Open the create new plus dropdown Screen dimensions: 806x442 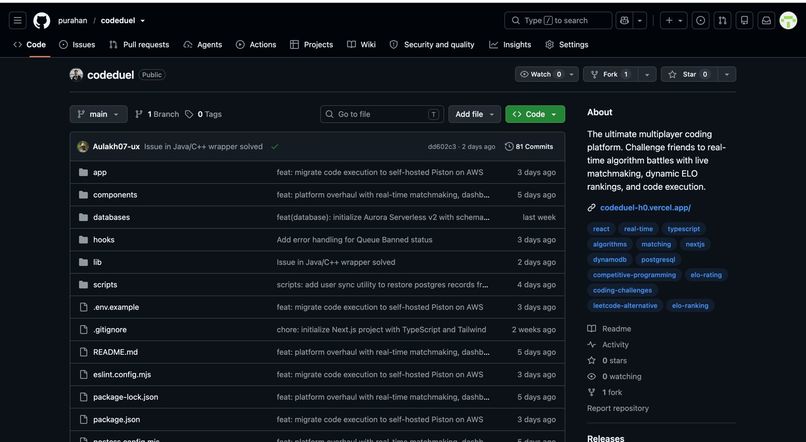[x=673, y=21]
